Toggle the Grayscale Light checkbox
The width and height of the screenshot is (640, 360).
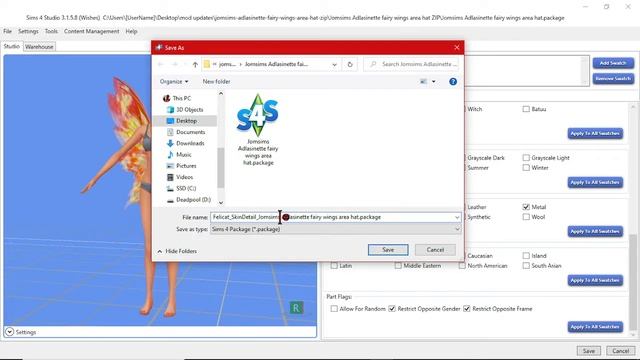tap(526, 158)
